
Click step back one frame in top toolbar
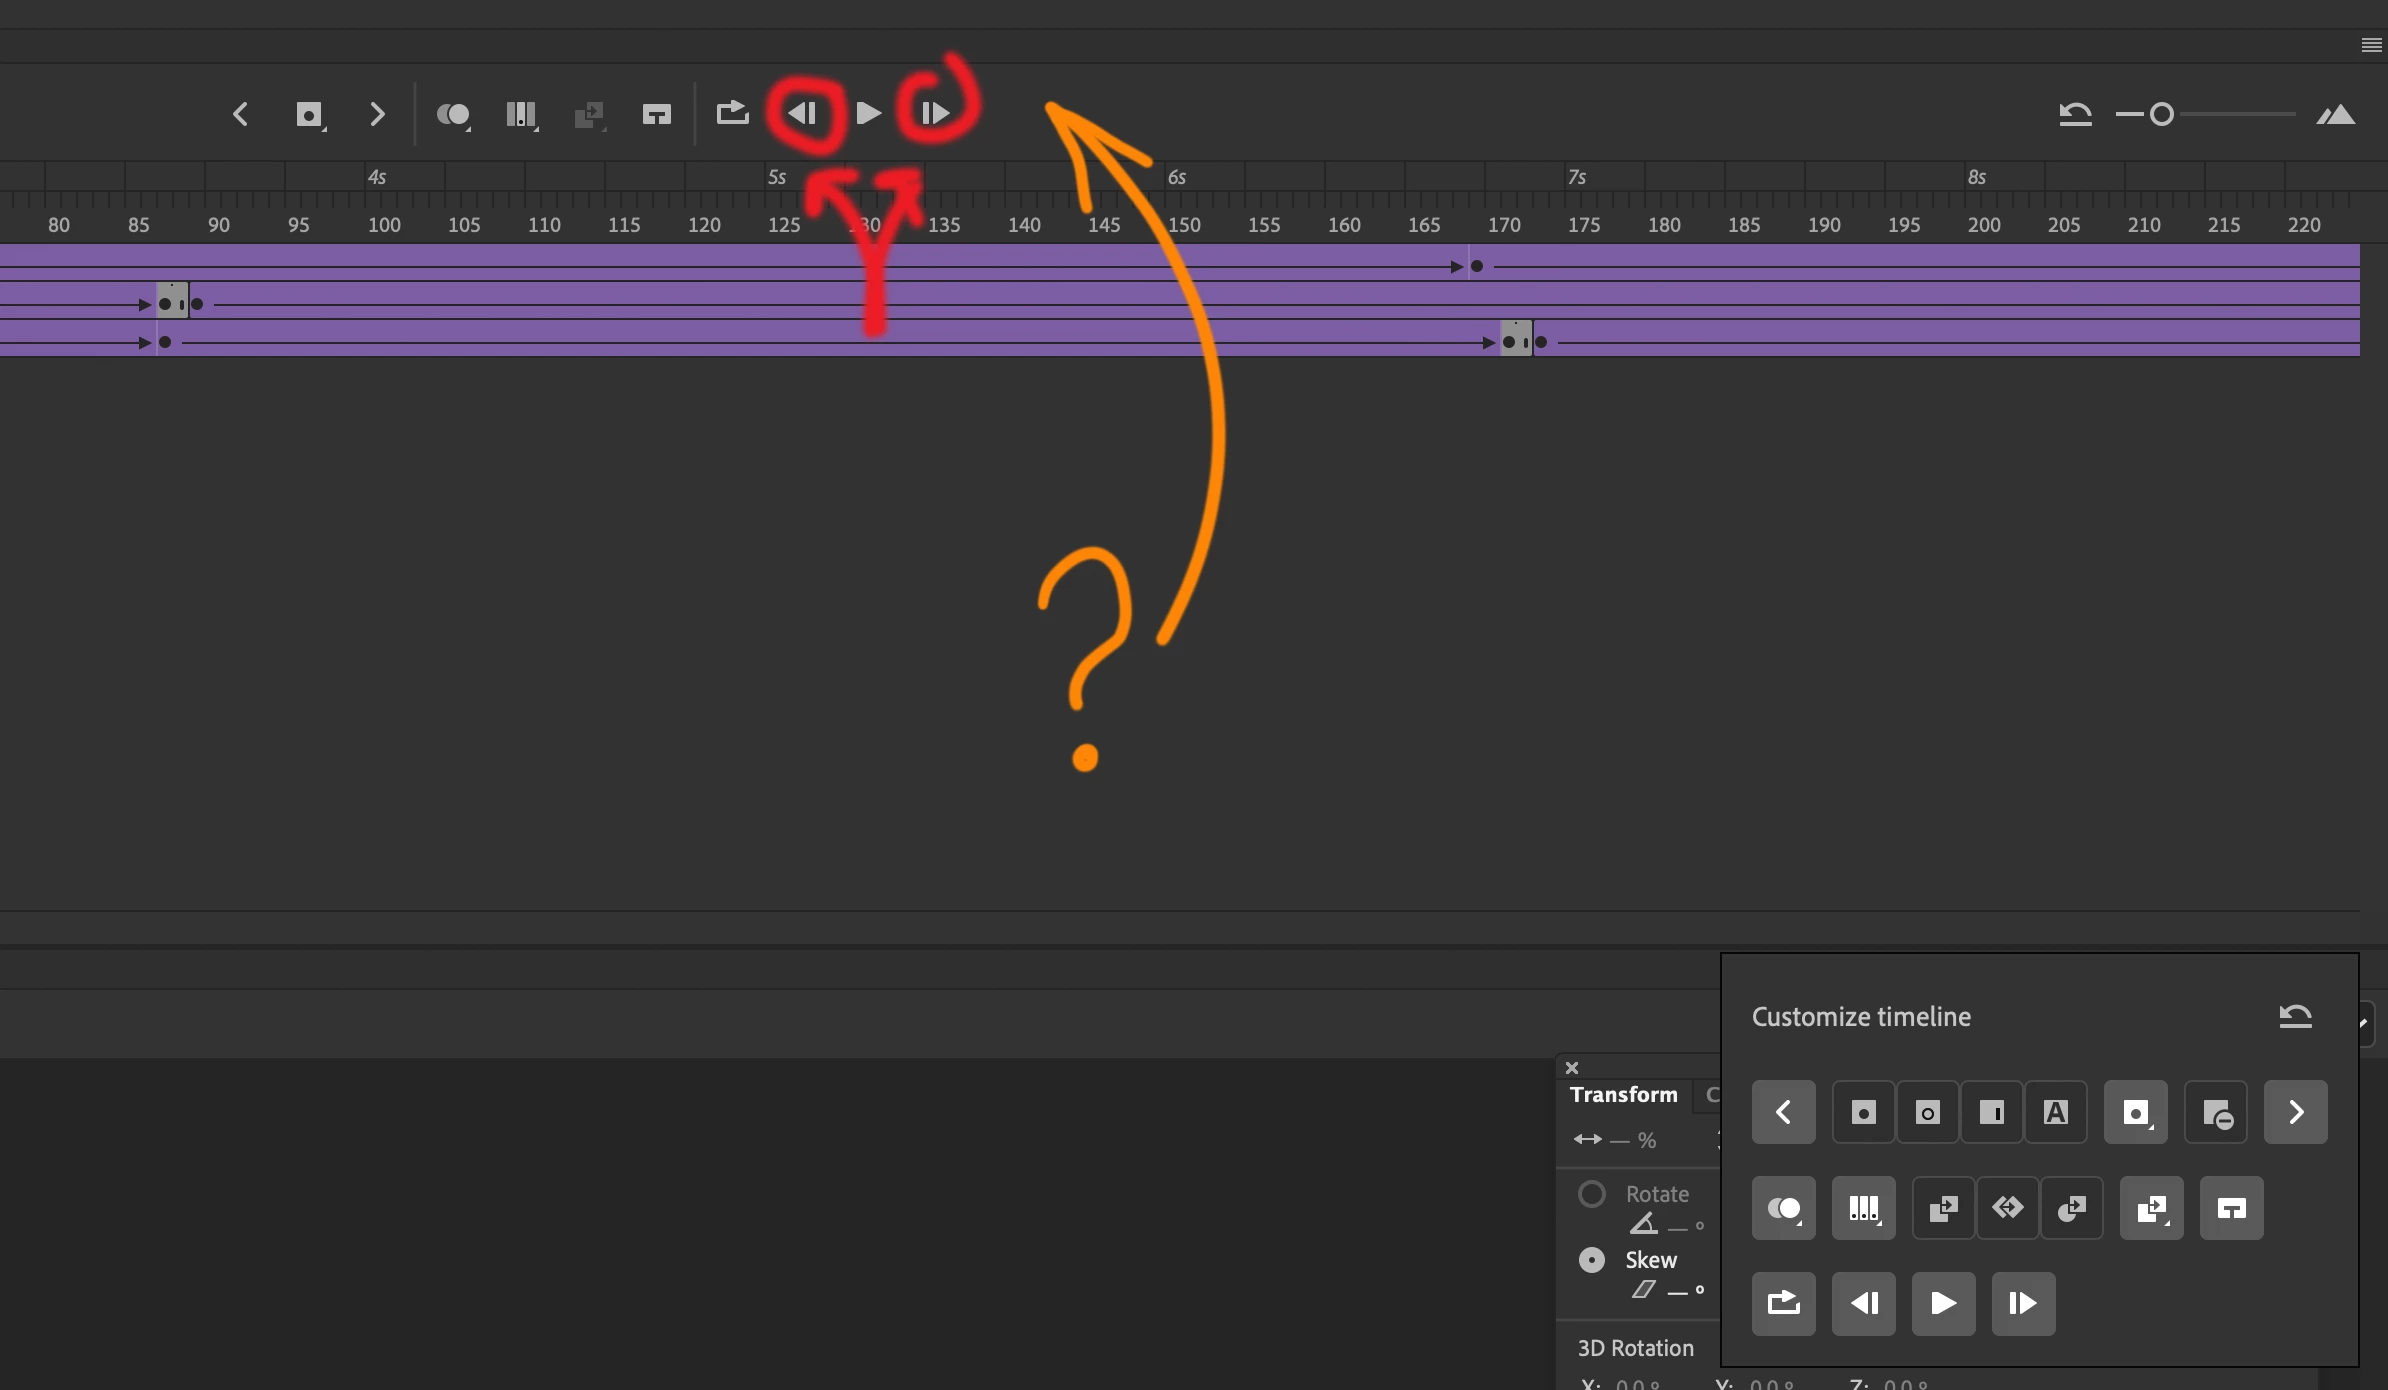[803, 114]
